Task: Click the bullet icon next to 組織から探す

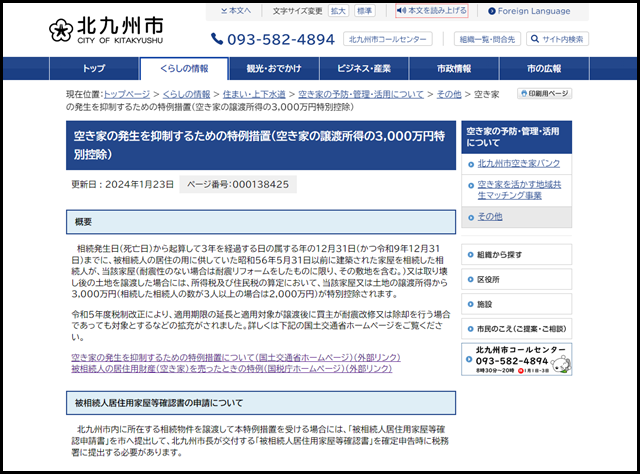Action: click(470, 255)
